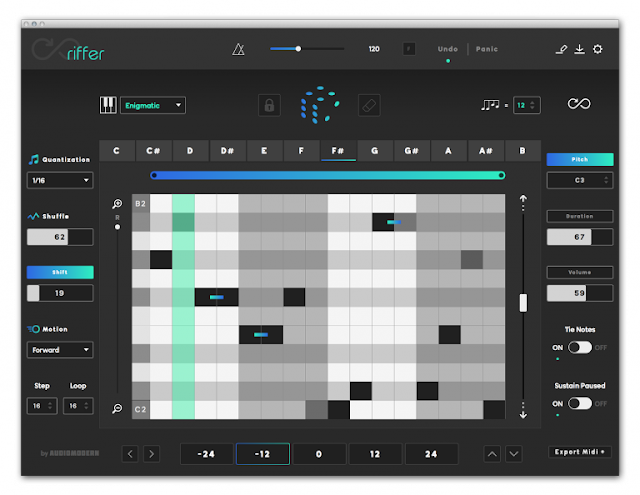
Task: Toggle the metronome icon
Action: tap(238, 49)
